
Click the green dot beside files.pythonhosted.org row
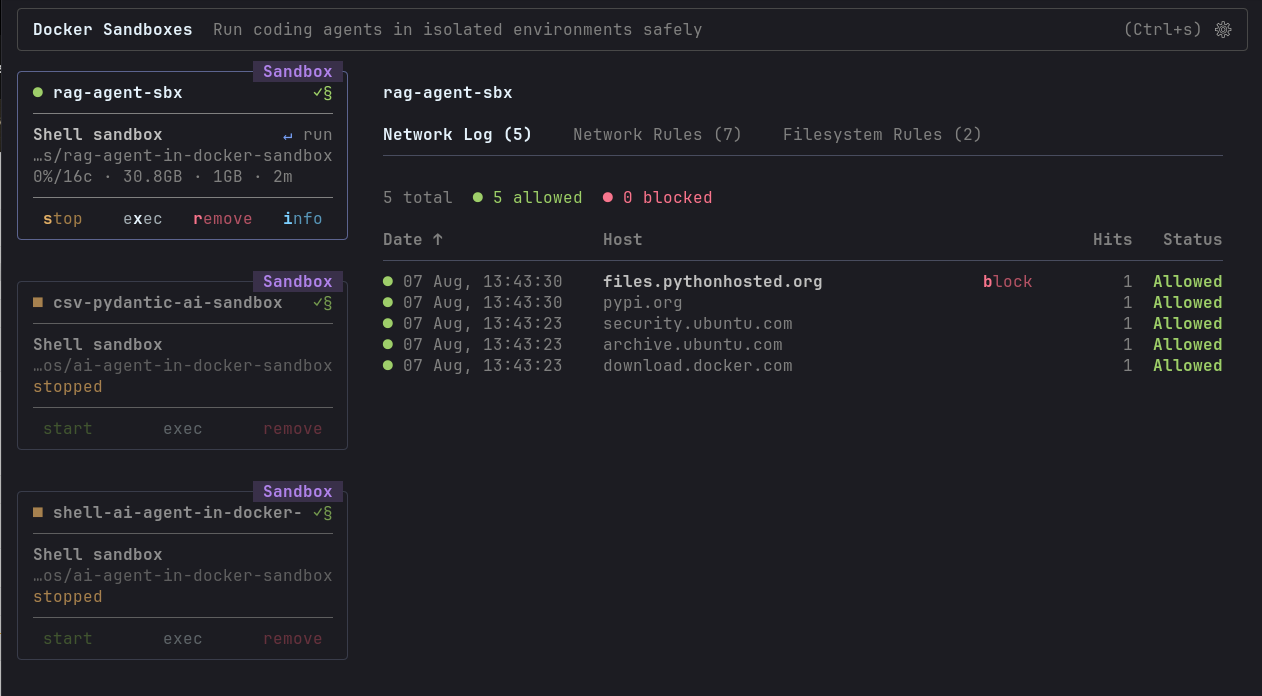pos(388,282)
